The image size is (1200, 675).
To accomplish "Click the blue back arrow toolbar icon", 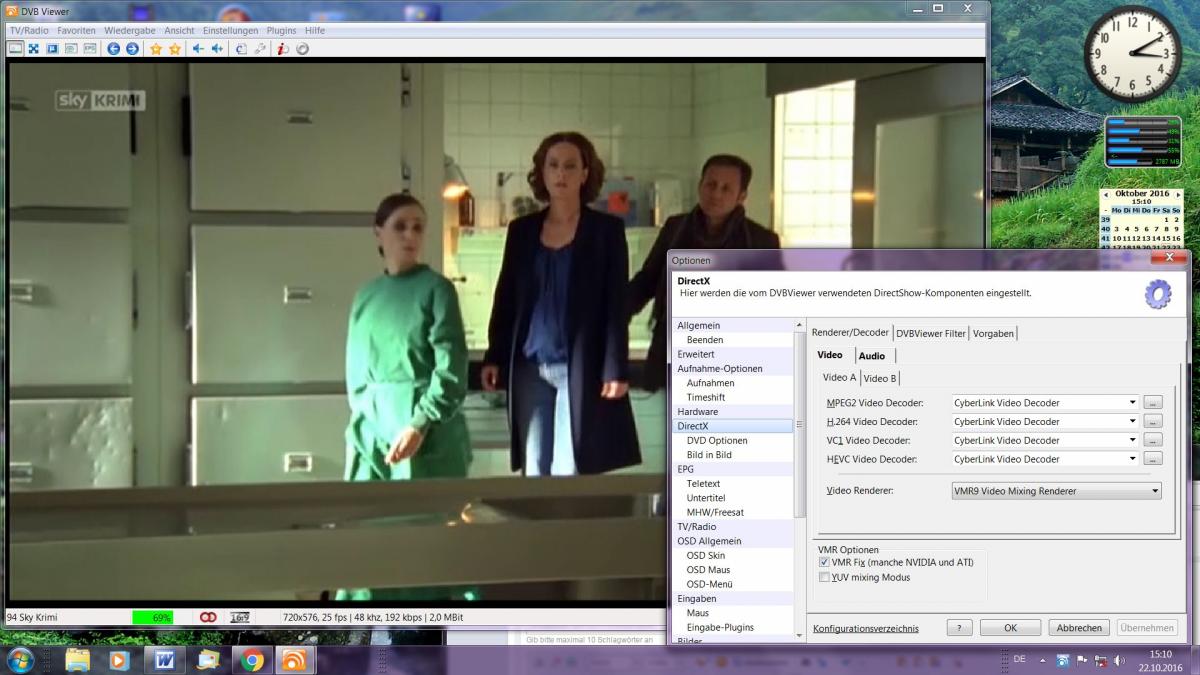I will [x=114, y=48].
